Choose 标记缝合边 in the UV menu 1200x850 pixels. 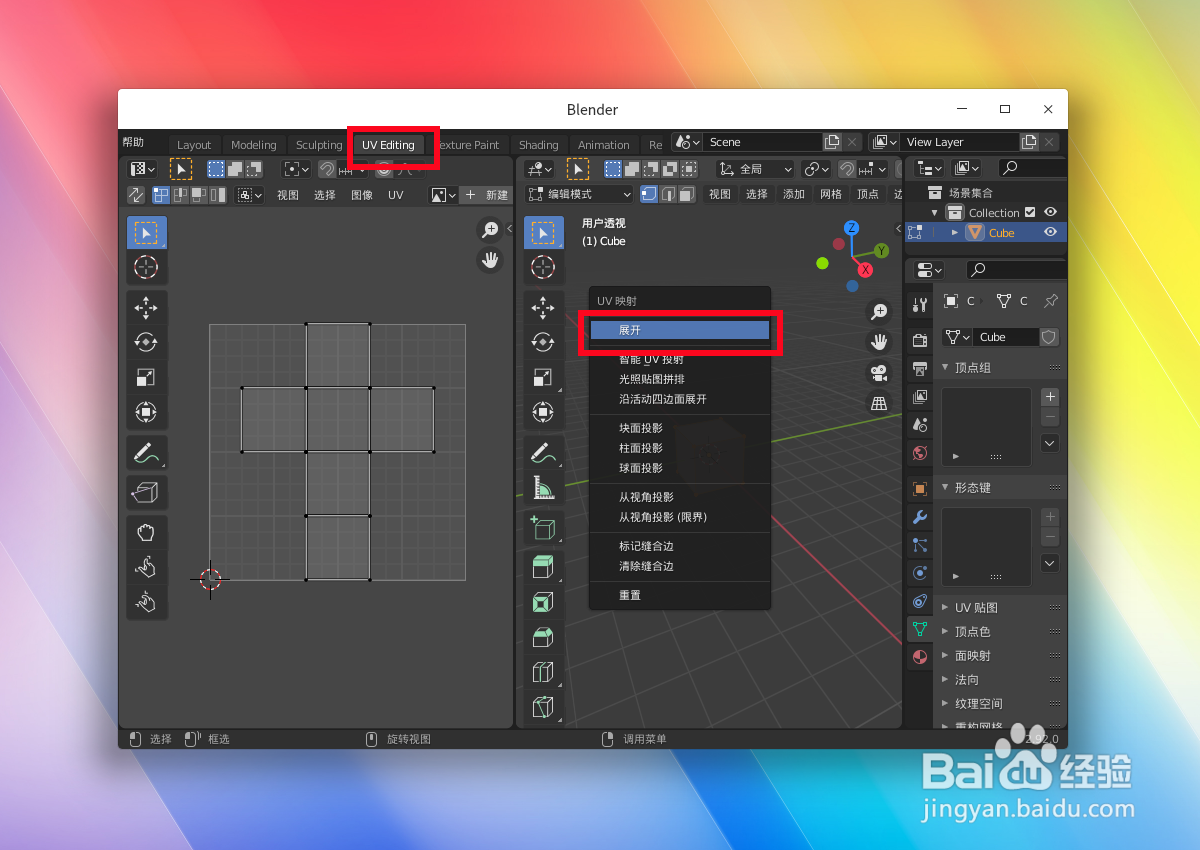click(680, 546)
